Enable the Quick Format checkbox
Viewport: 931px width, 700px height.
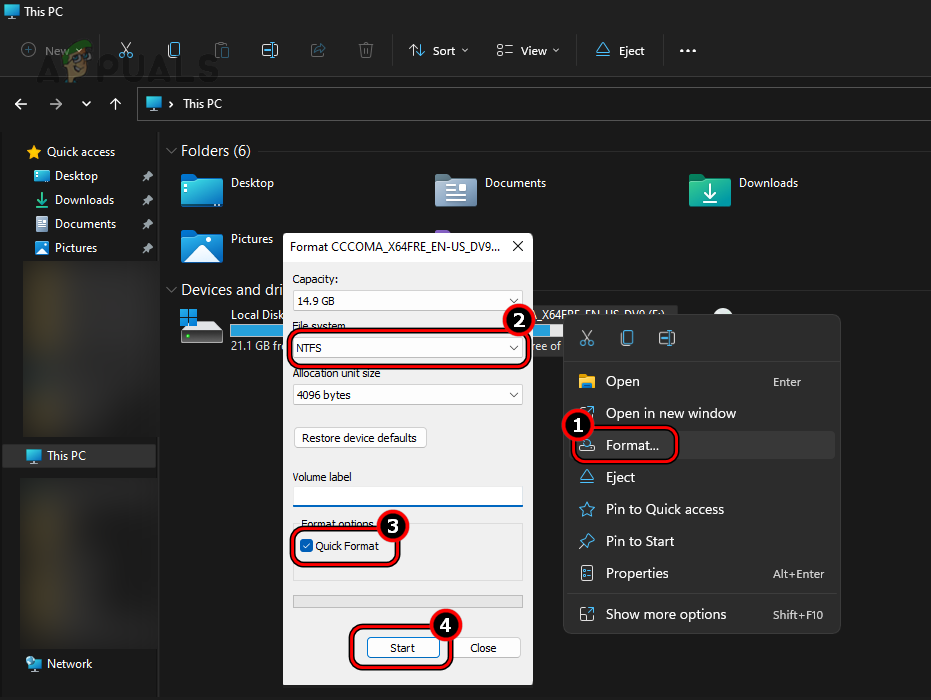305,547
